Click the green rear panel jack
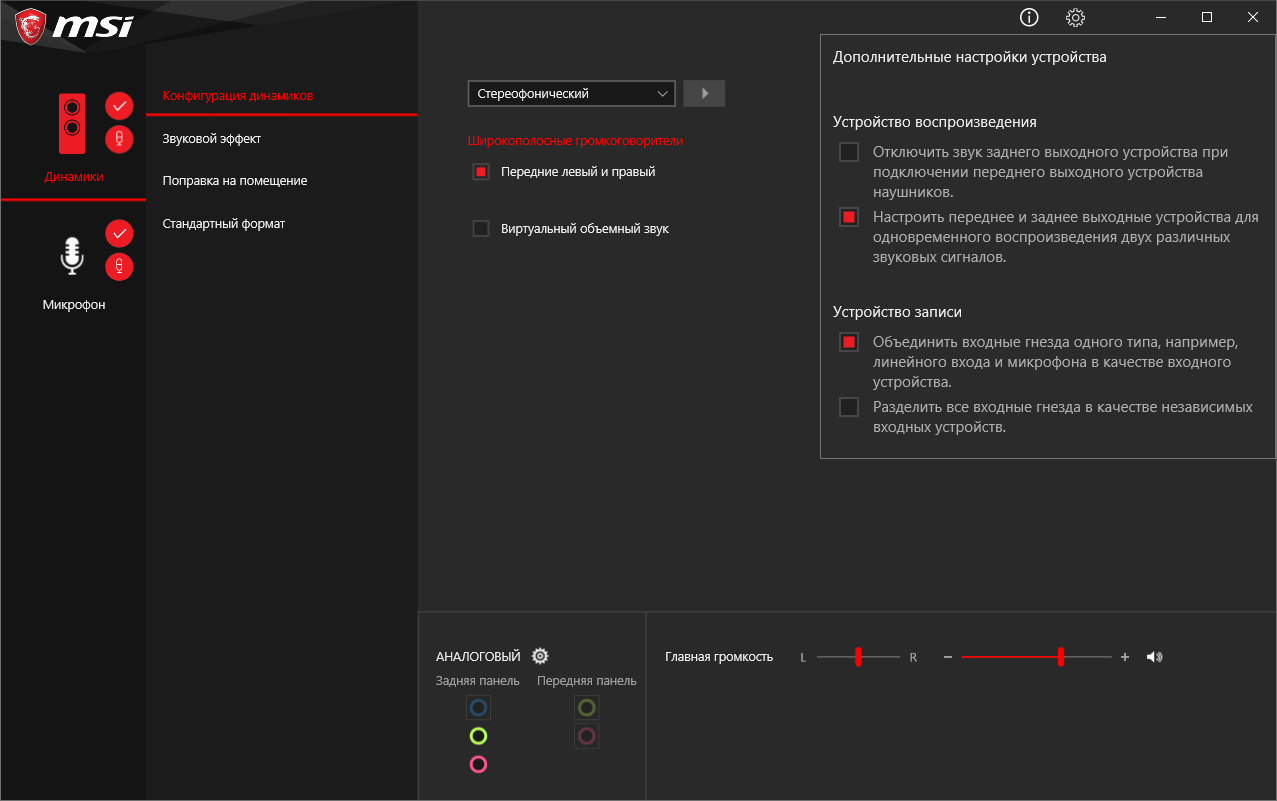This screenshot has width=1277, height=801. pos(478,736)
